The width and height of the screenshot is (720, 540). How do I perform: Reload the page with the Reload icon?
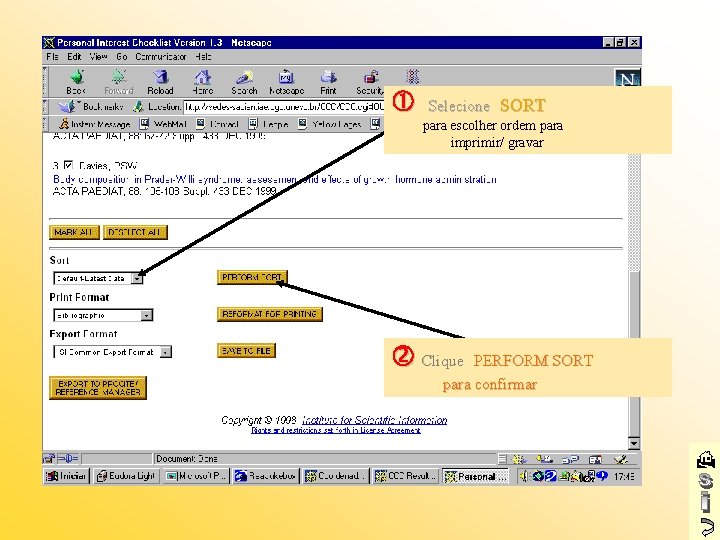(160, 82)
